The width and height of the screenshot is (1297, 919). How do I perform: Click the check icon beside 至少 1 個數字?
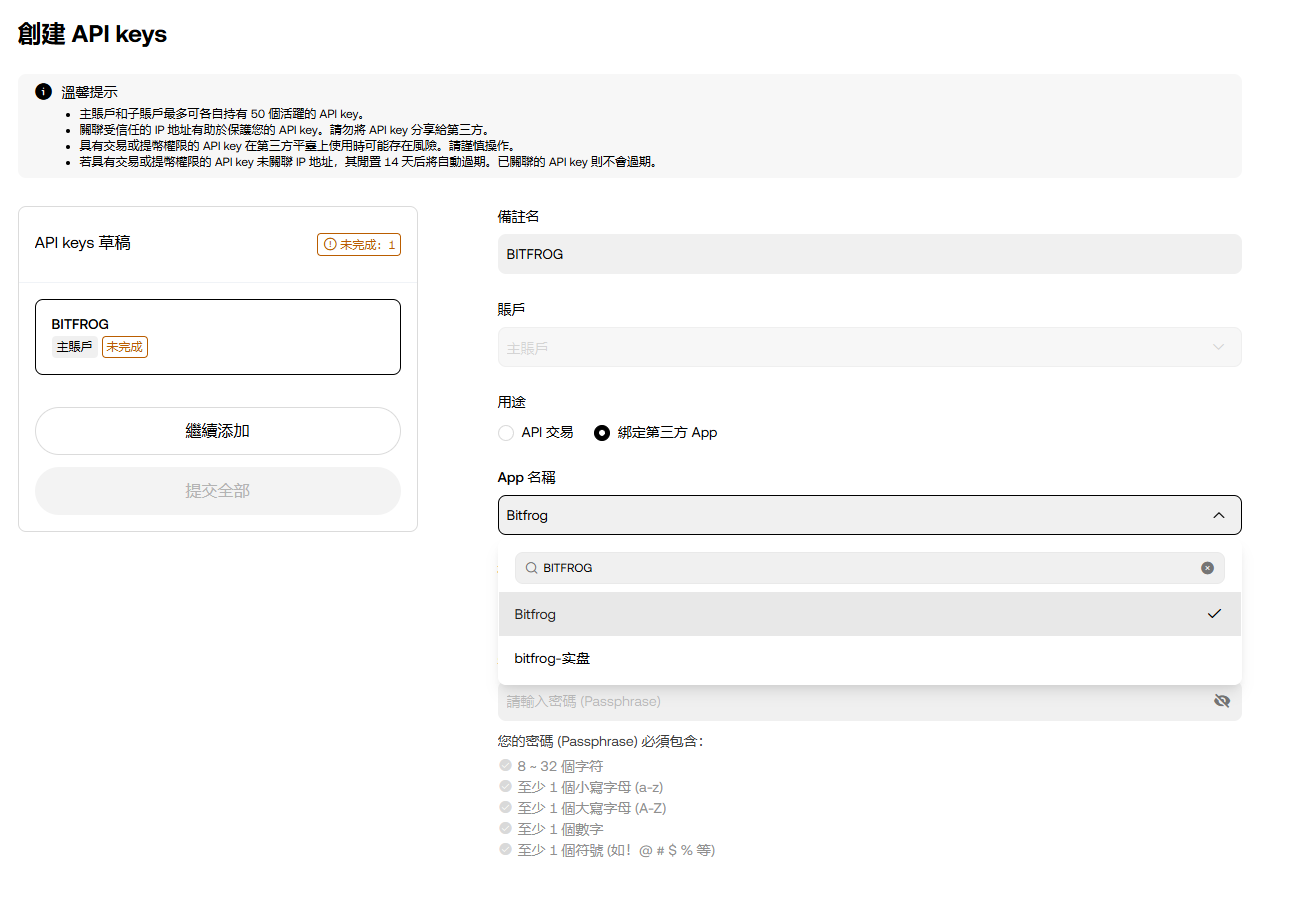505,828
